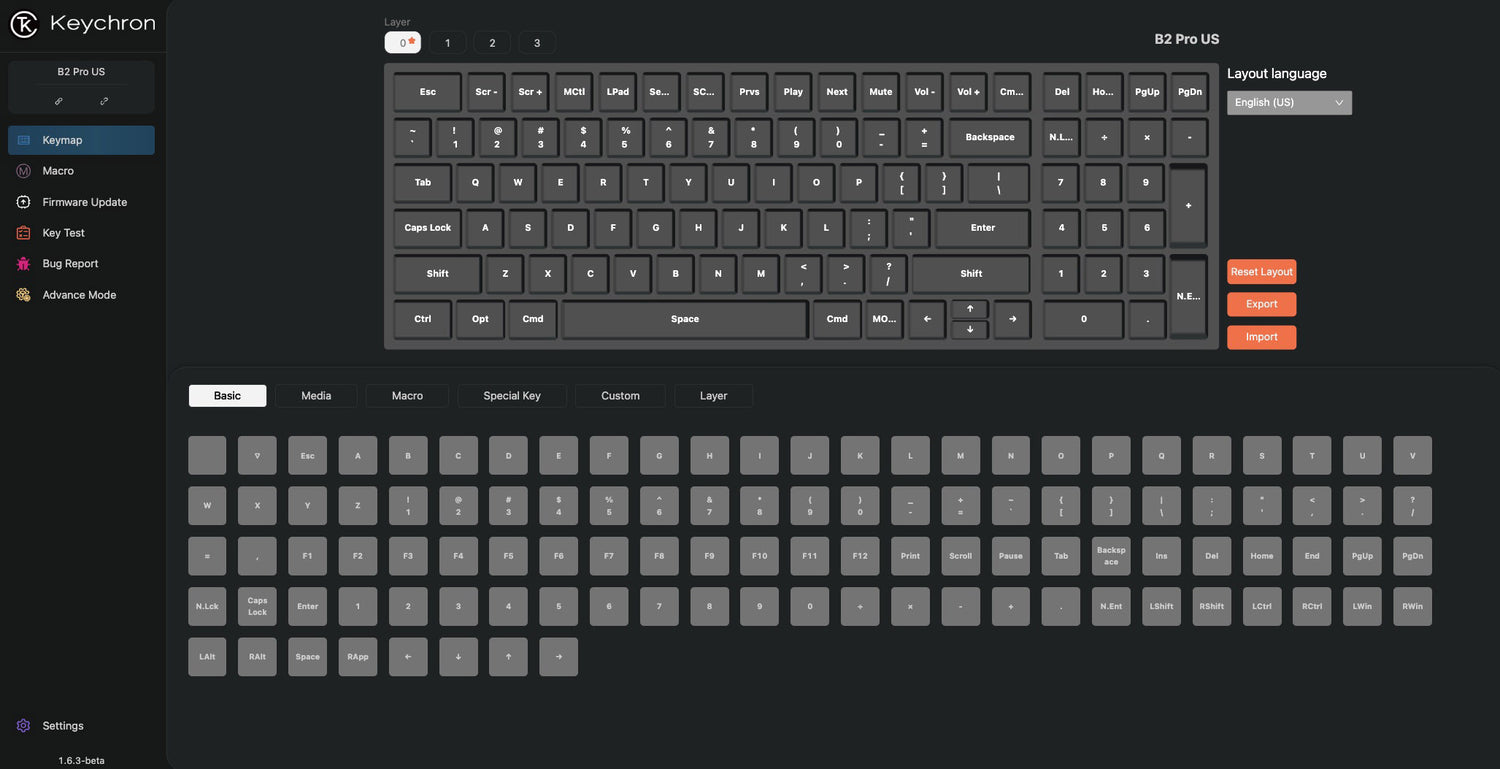The width and height of the screenshot is (1500, 769).
Task: Select the Custom key category
Action: (620, 395)
